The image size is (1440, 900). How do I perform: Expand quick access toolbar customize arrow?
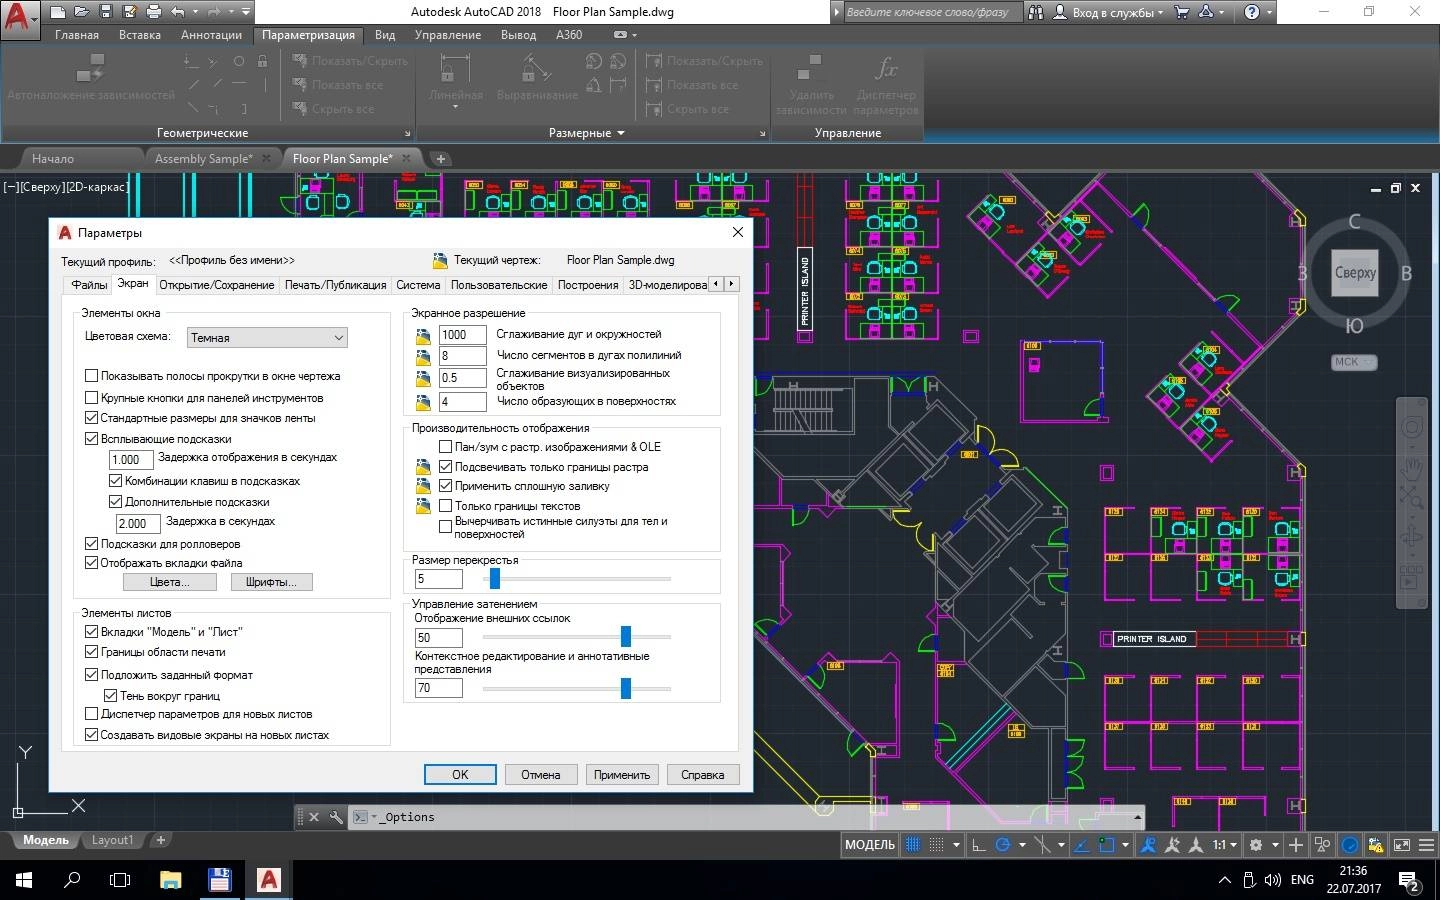(x=245, y=12)
